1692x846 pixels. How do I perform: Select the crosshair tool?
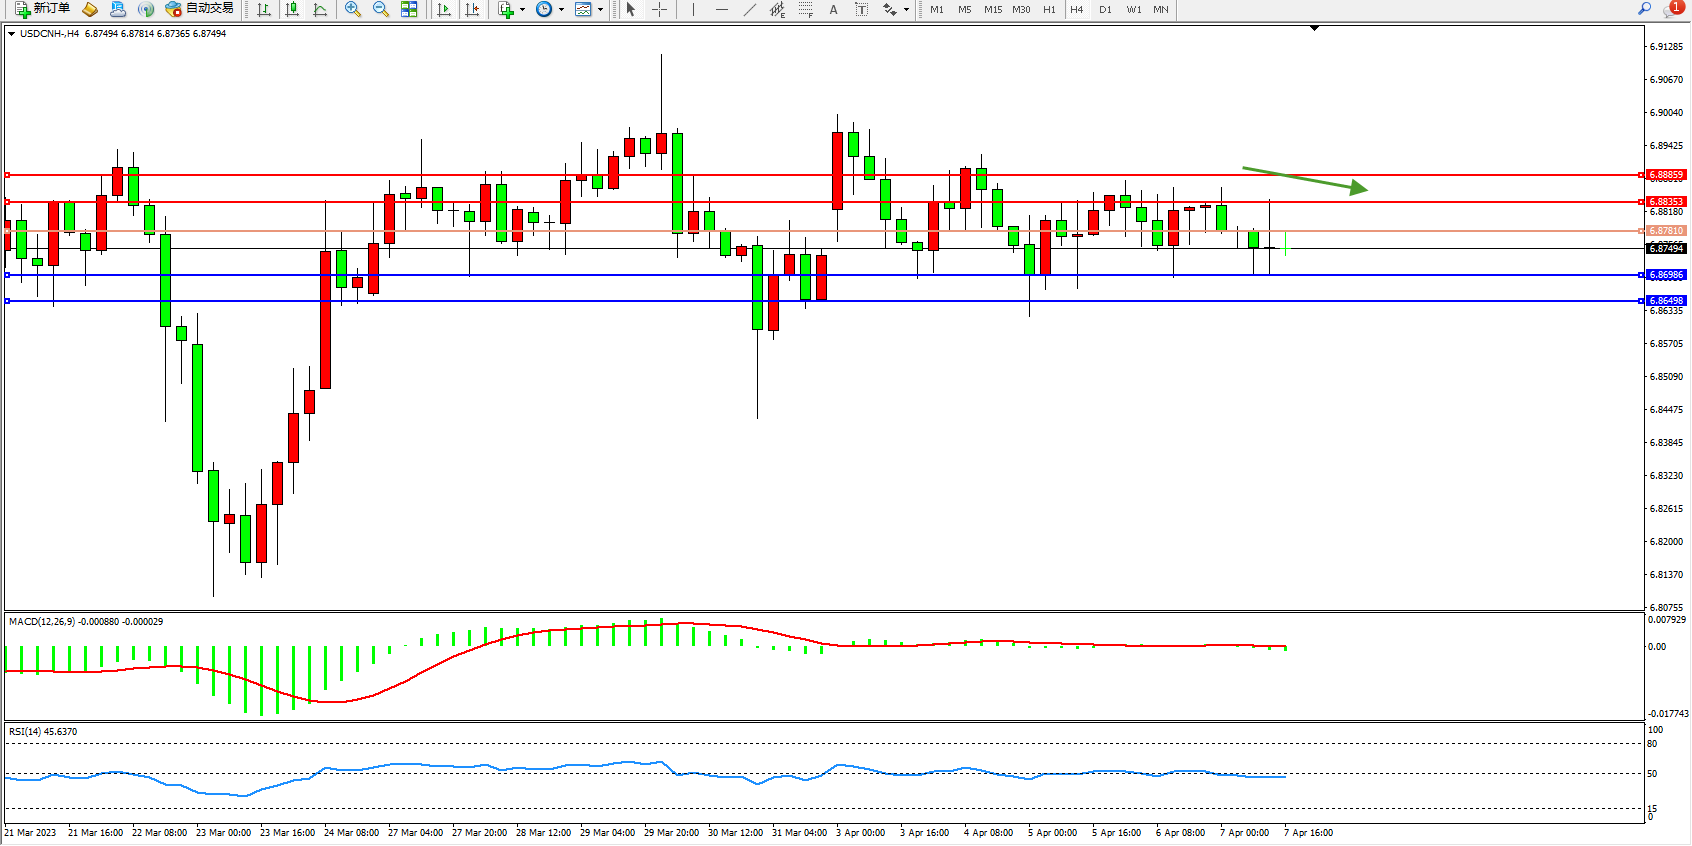660,9
